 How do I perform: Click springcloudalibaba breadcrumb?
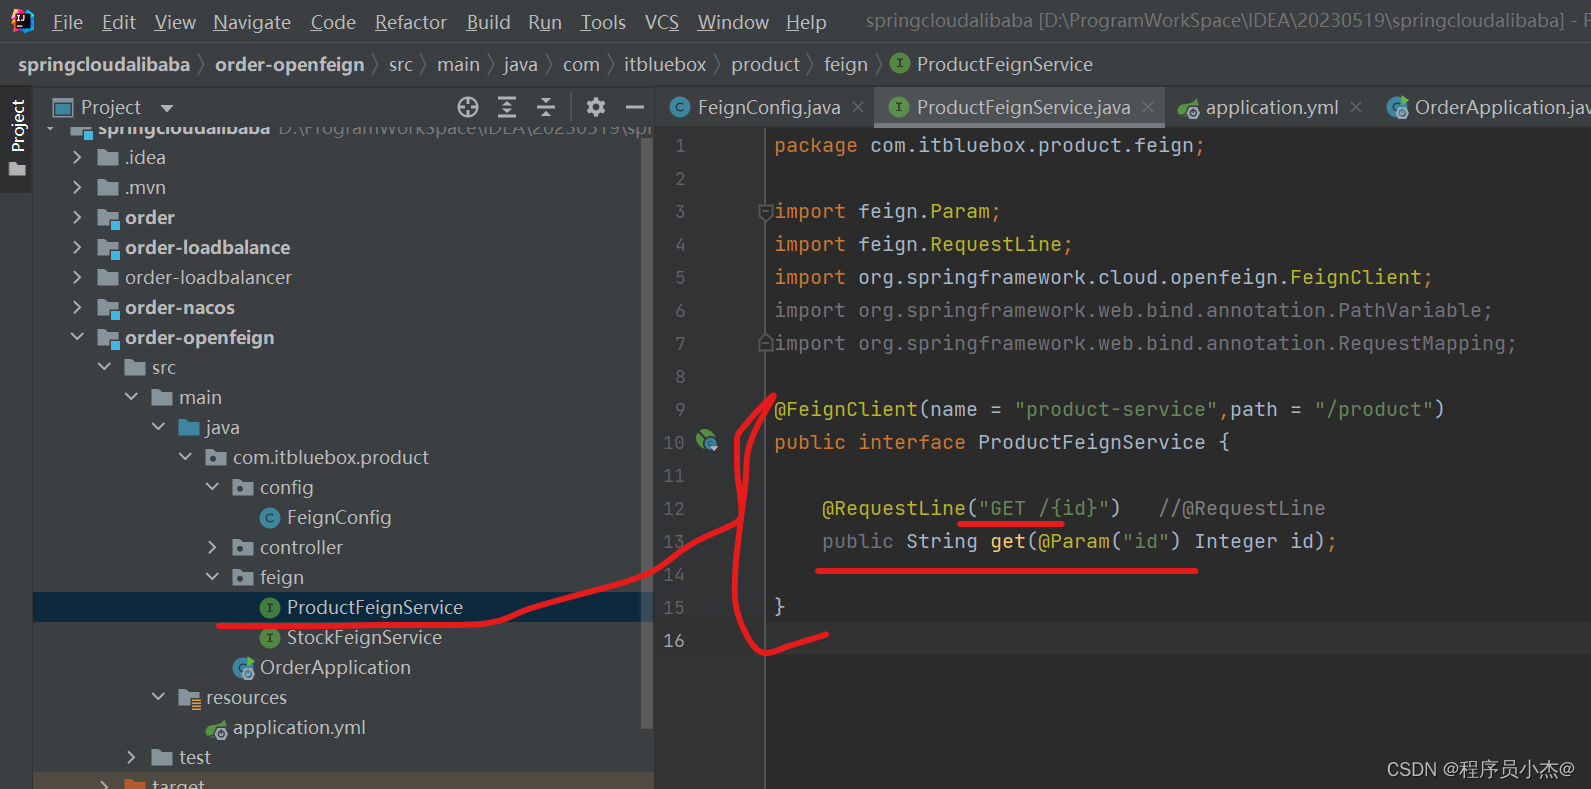104,64
